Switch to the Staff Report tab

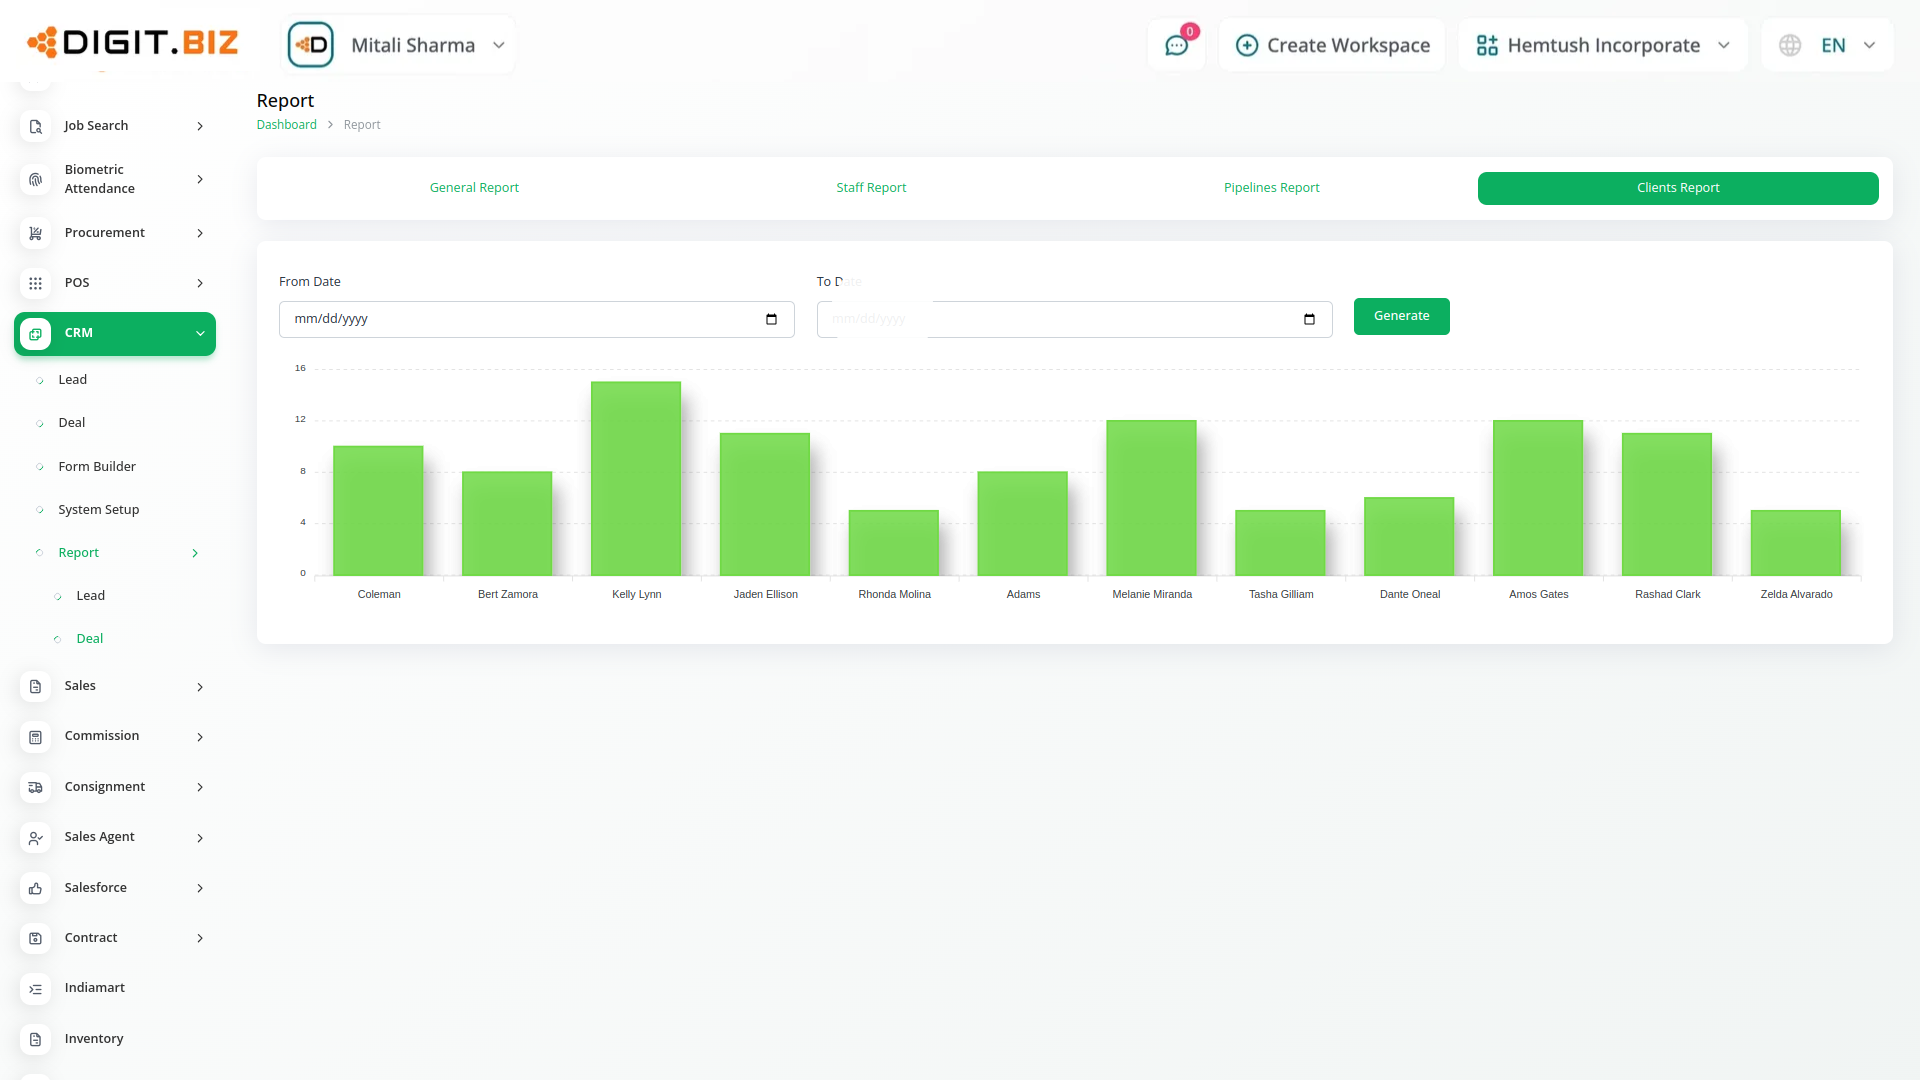(871, 188)
